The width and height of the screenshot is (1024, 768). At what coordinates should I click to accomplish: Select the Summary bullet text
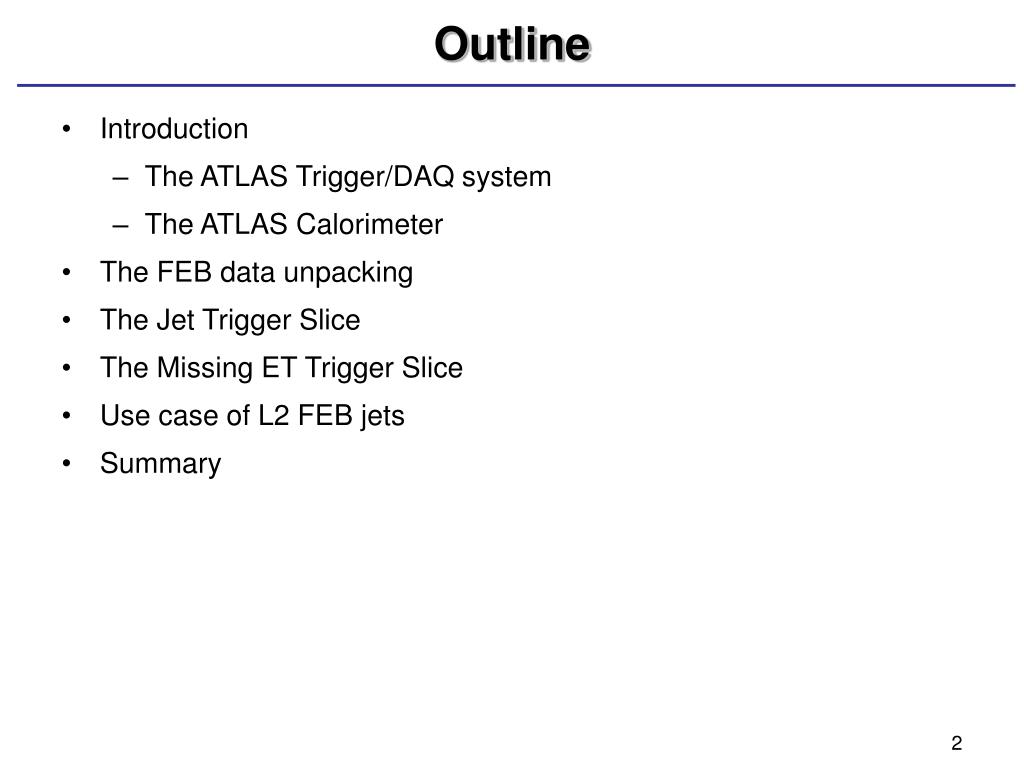[160, 464]
